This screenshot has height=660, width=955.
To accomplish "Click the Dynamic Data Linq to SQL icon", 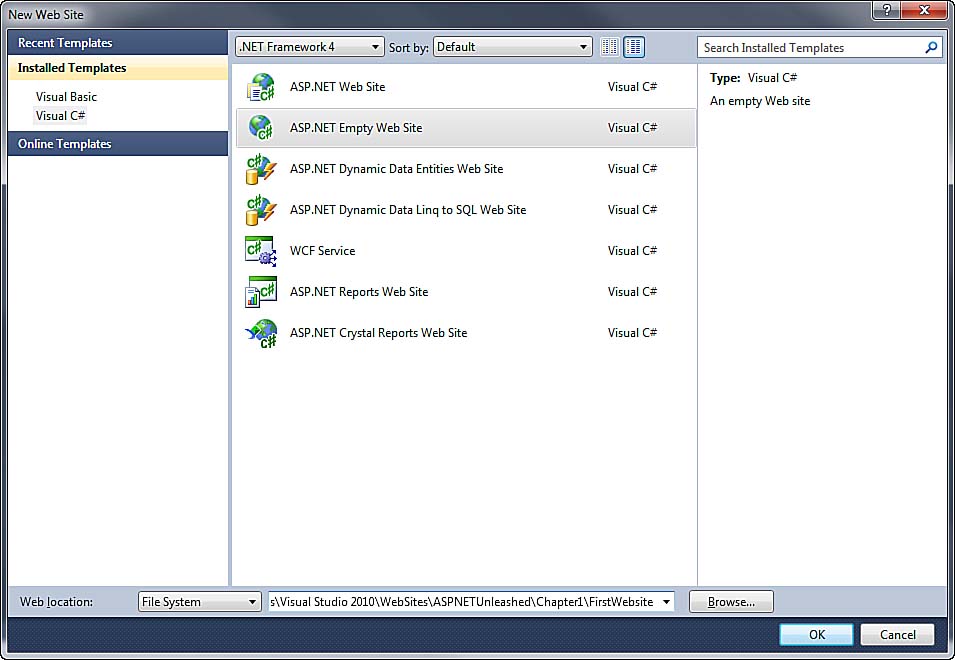I will tap(261, 210).
